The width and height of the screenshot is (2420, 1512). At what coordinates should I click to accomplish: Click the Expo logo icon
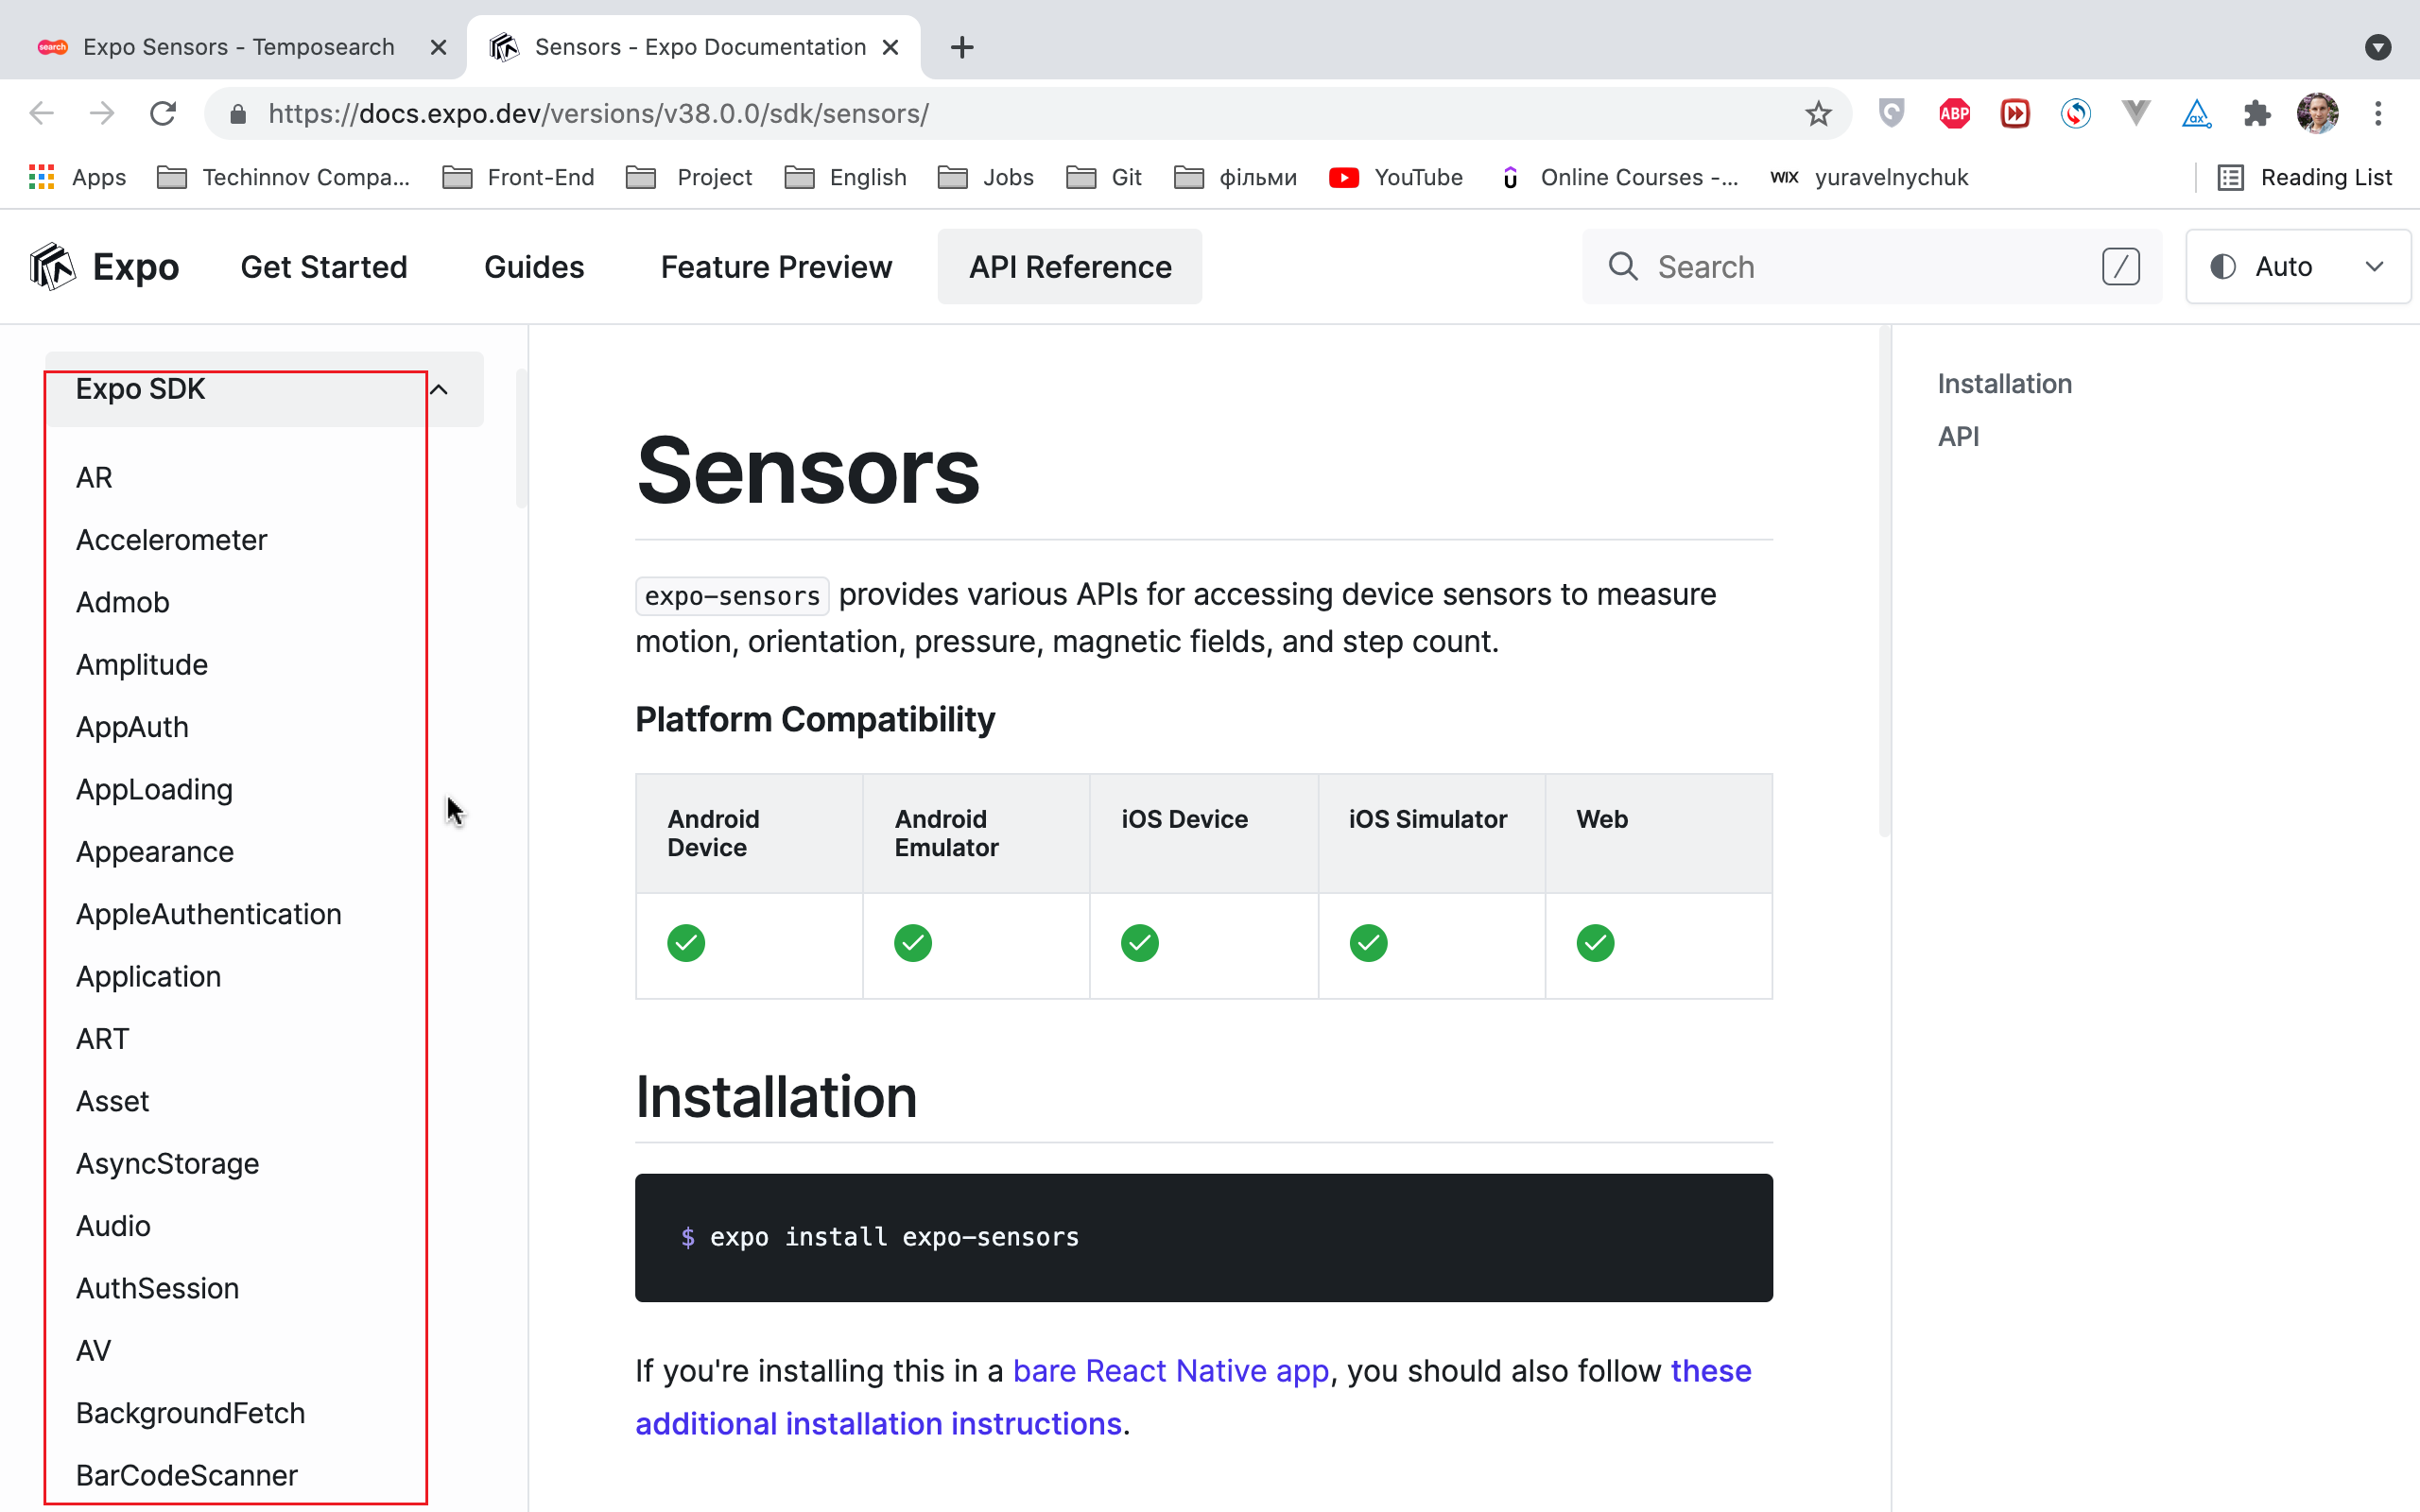[52, 266]
